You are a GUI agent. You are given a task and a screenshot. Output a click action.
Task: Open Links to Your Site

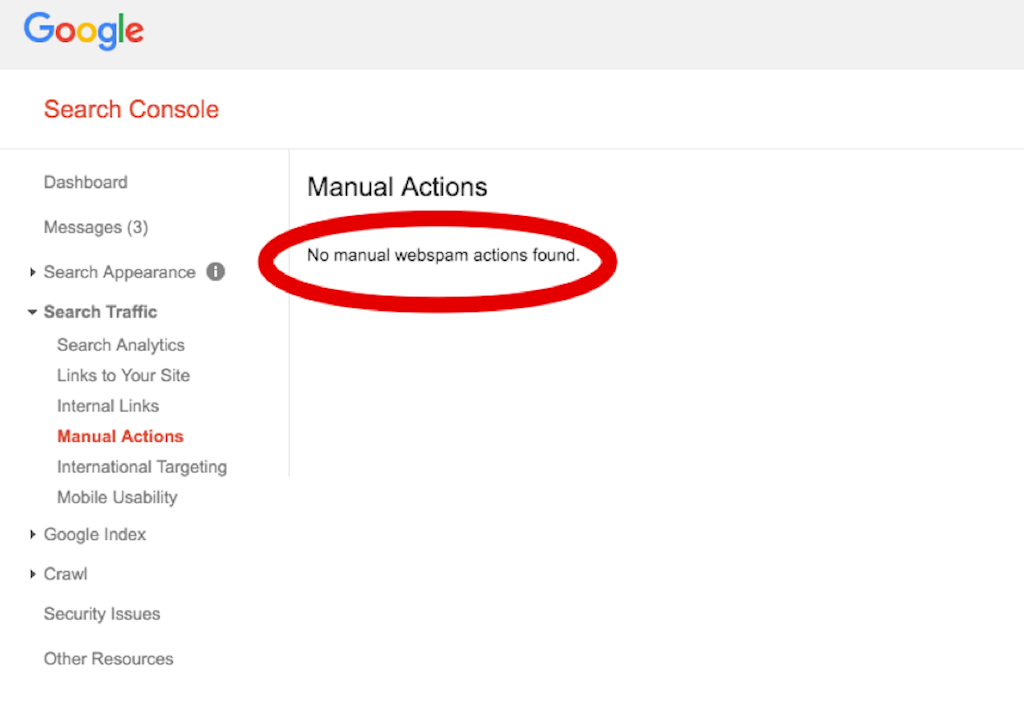coord(123,375)
